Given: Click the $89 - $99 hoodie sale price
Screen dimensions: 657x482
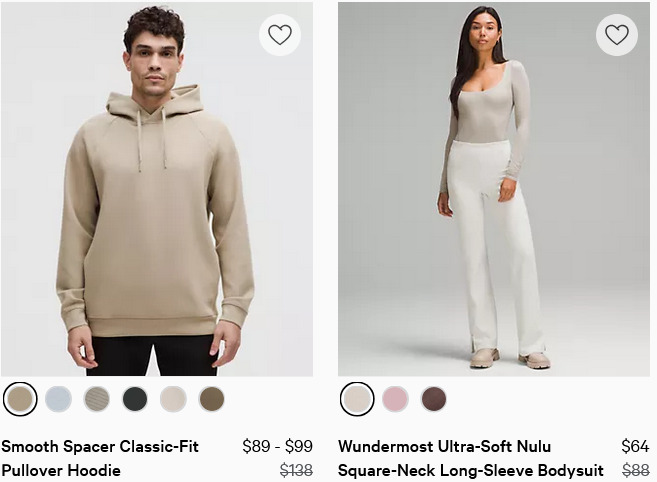Looking at the screenshot, I should click(x=277, y=446).
